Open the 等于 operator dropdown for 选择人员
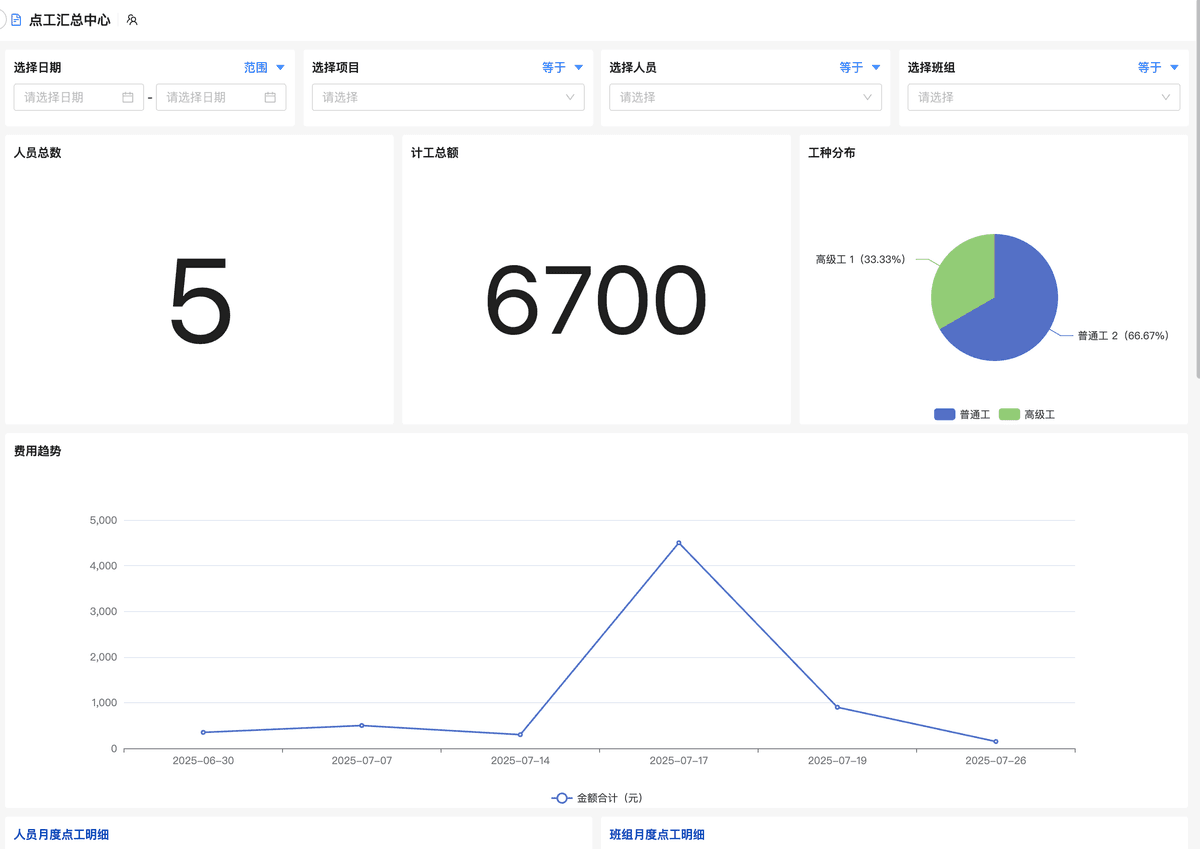This screenshot has width=1200, height=849. [861, 67]
